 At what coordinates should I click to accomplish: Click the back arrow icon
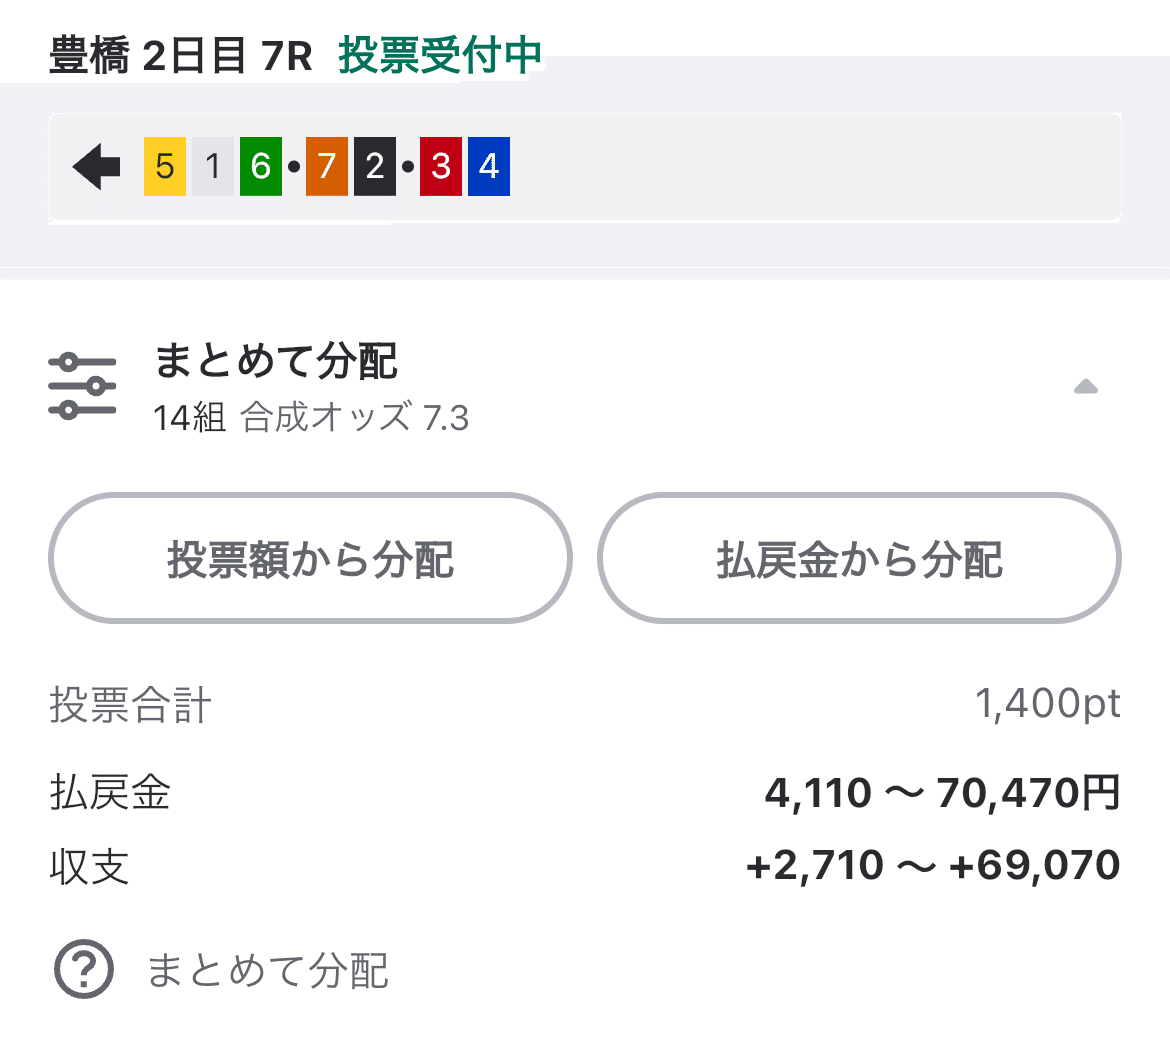point(95,166)
